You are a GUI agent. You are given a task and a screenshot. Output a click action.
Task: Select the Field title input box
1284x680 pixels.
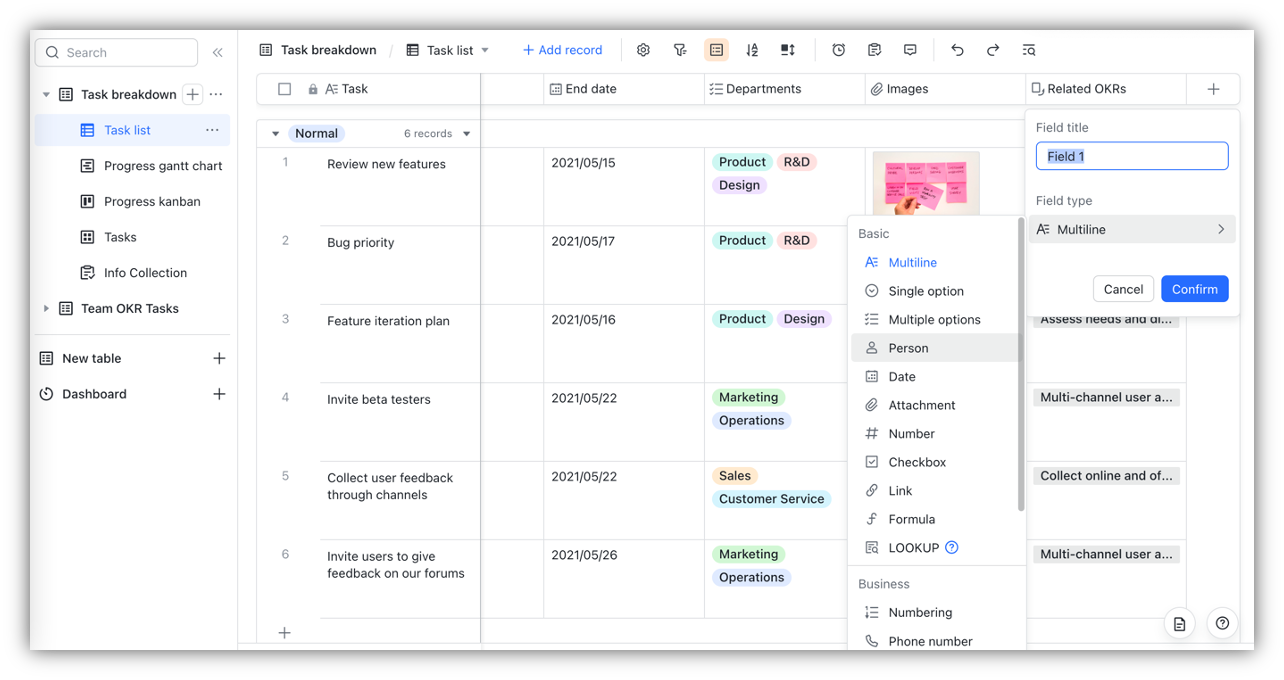(1131, 155)
